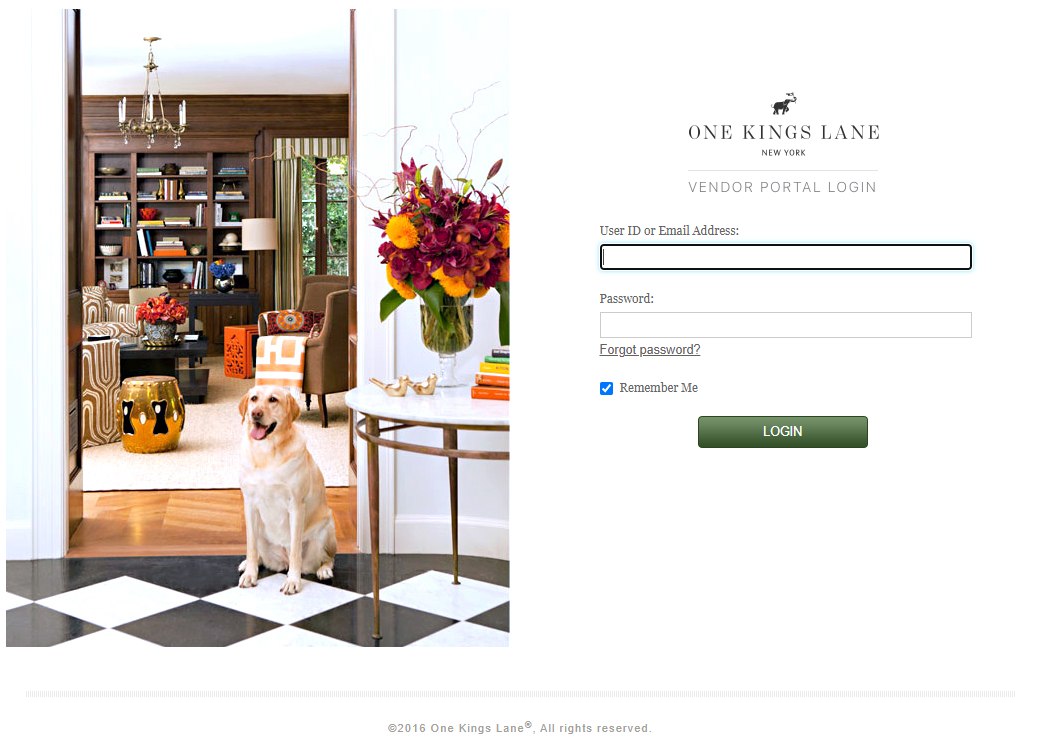Click the ONE KINGS LANE wordmark
Screen dimensions: 1041x747
(783, 133)
